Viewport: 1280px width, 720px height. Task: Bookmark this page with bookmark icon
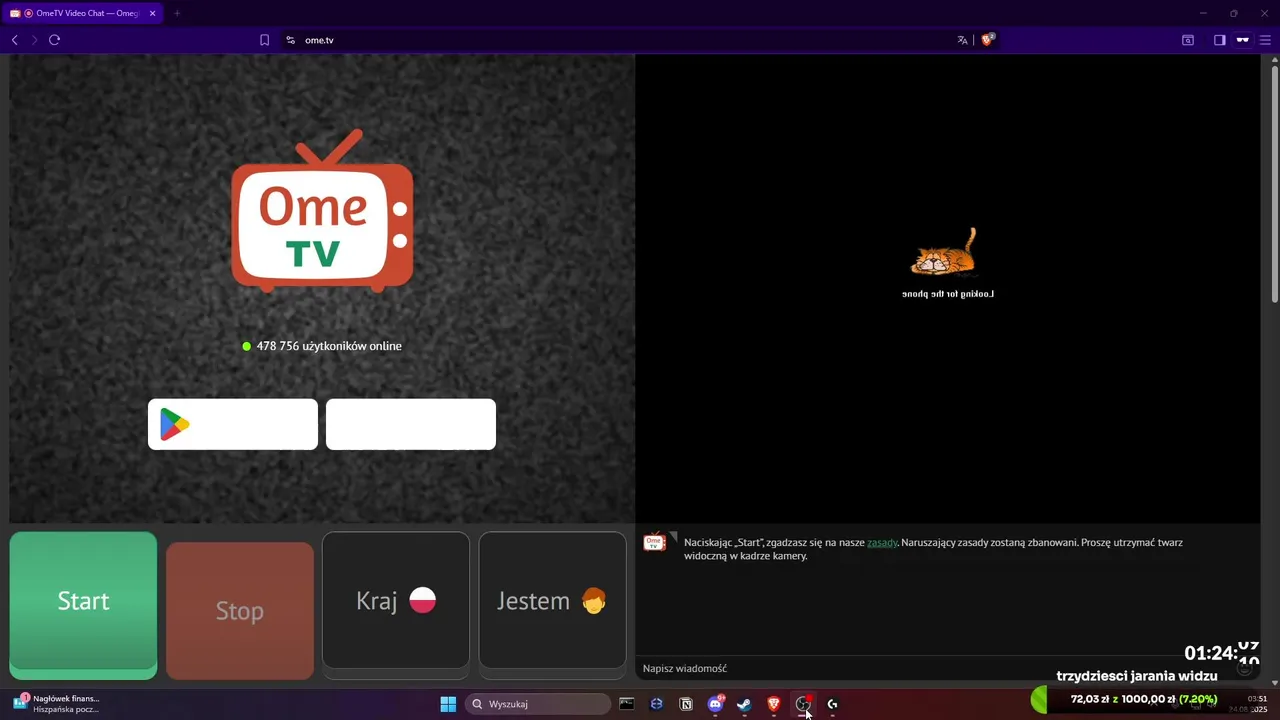[x=264, y=40]
